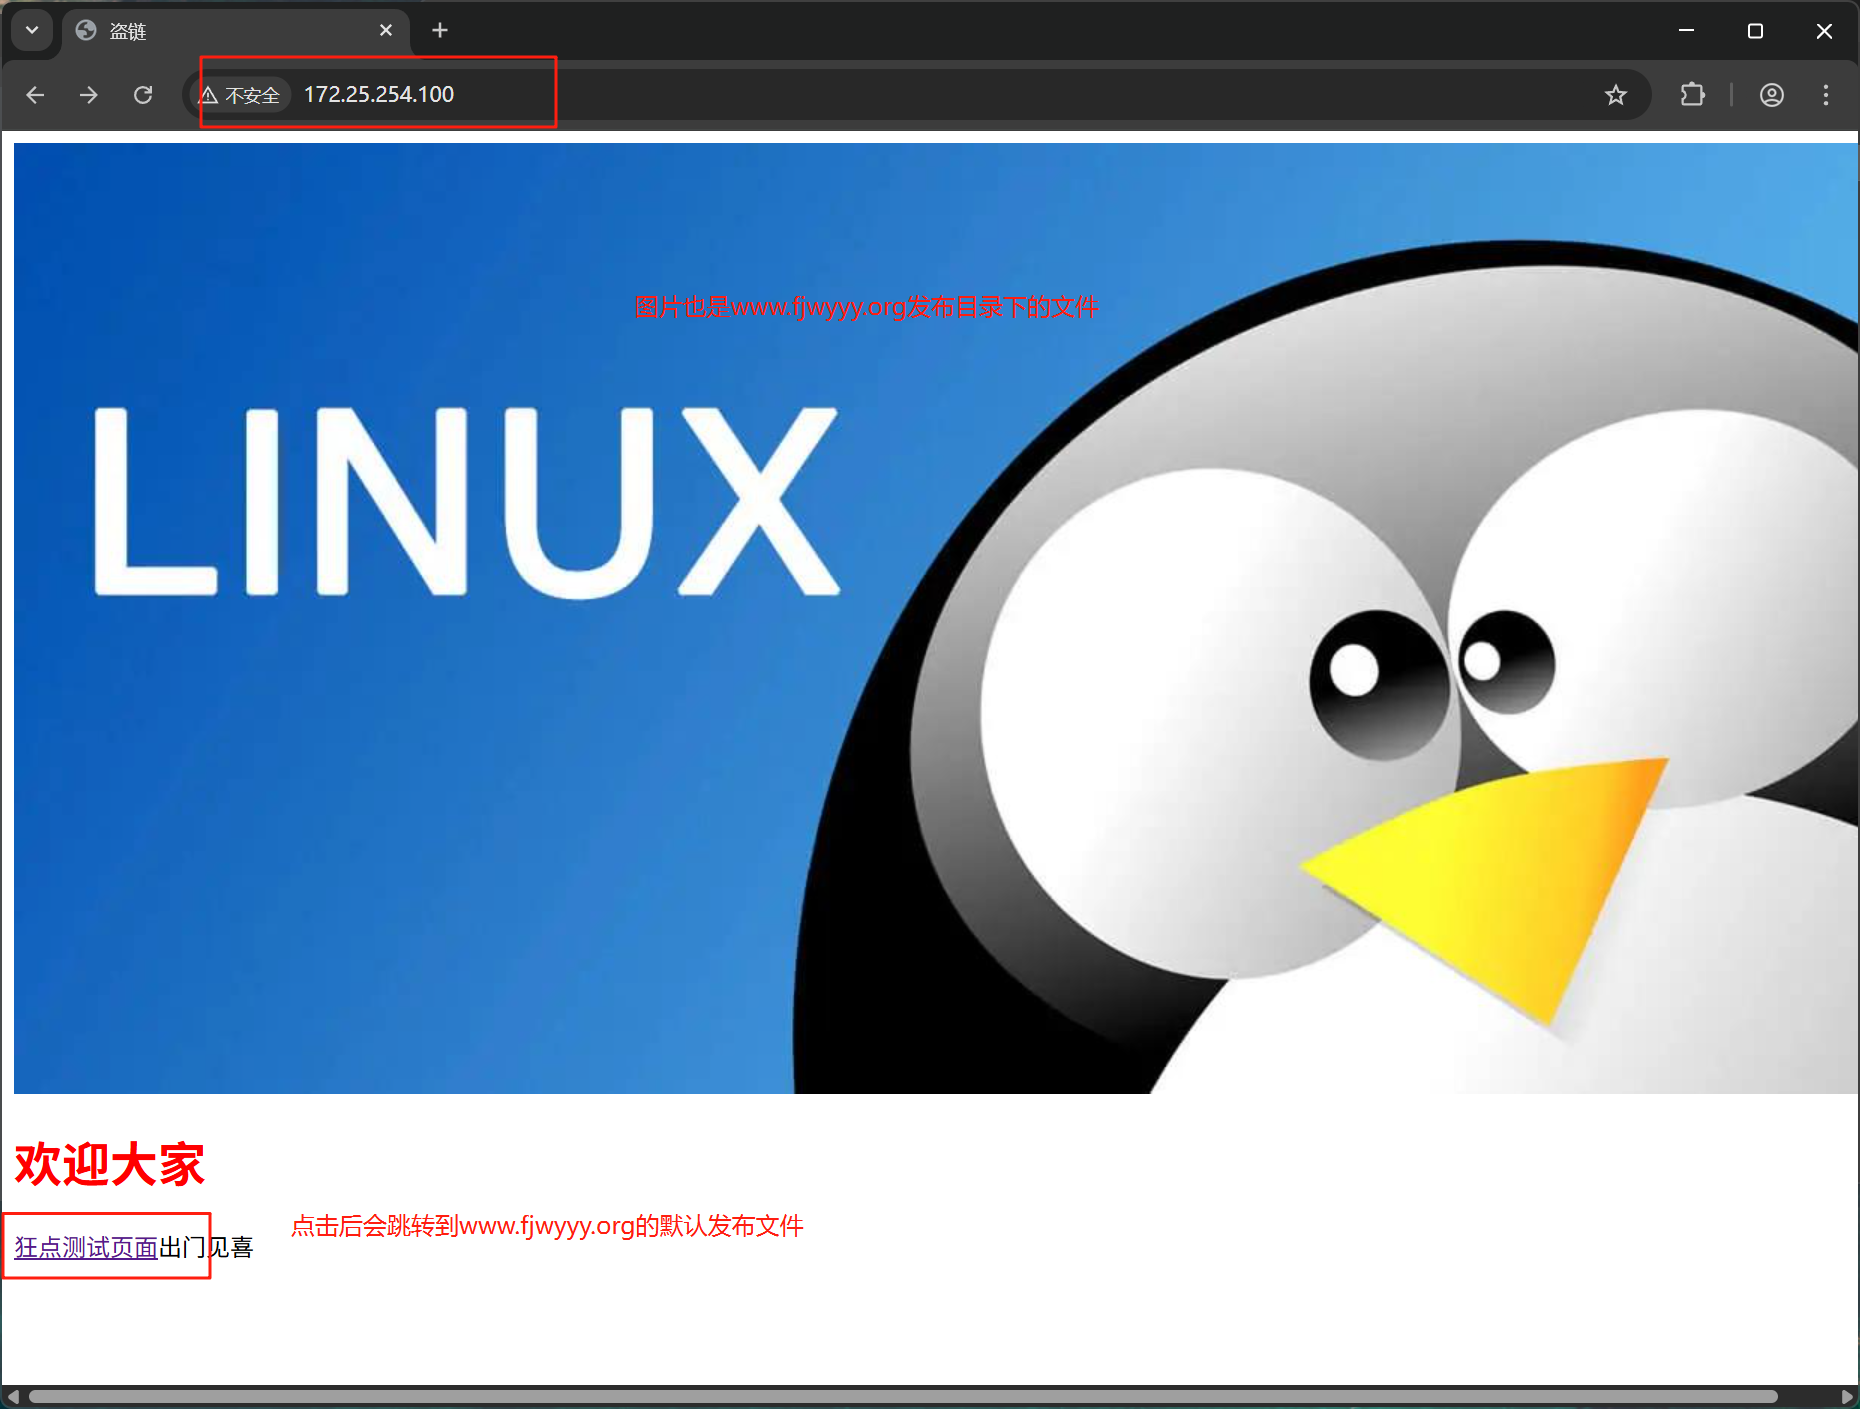This screenshot has width=1860, height=1409.
Task: Click the 欢迎大家 heading text
Action: [109, 1164]
